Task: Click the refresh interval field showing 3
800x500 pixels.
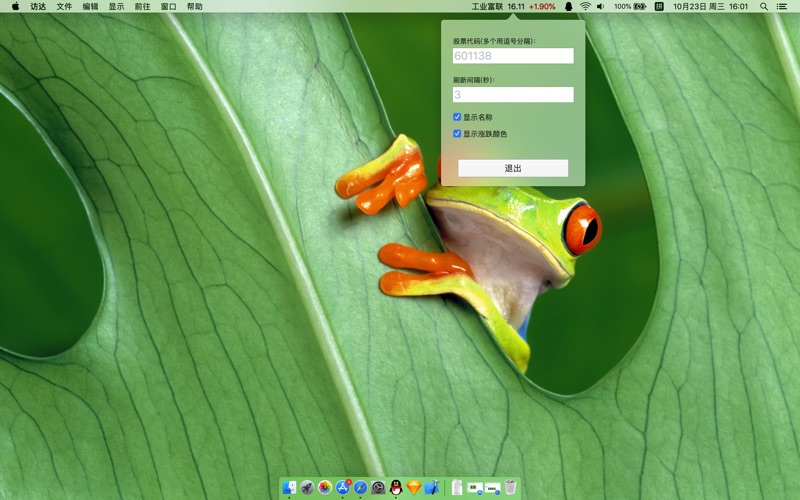Action: pyautogui.click(x=513, y=94)
